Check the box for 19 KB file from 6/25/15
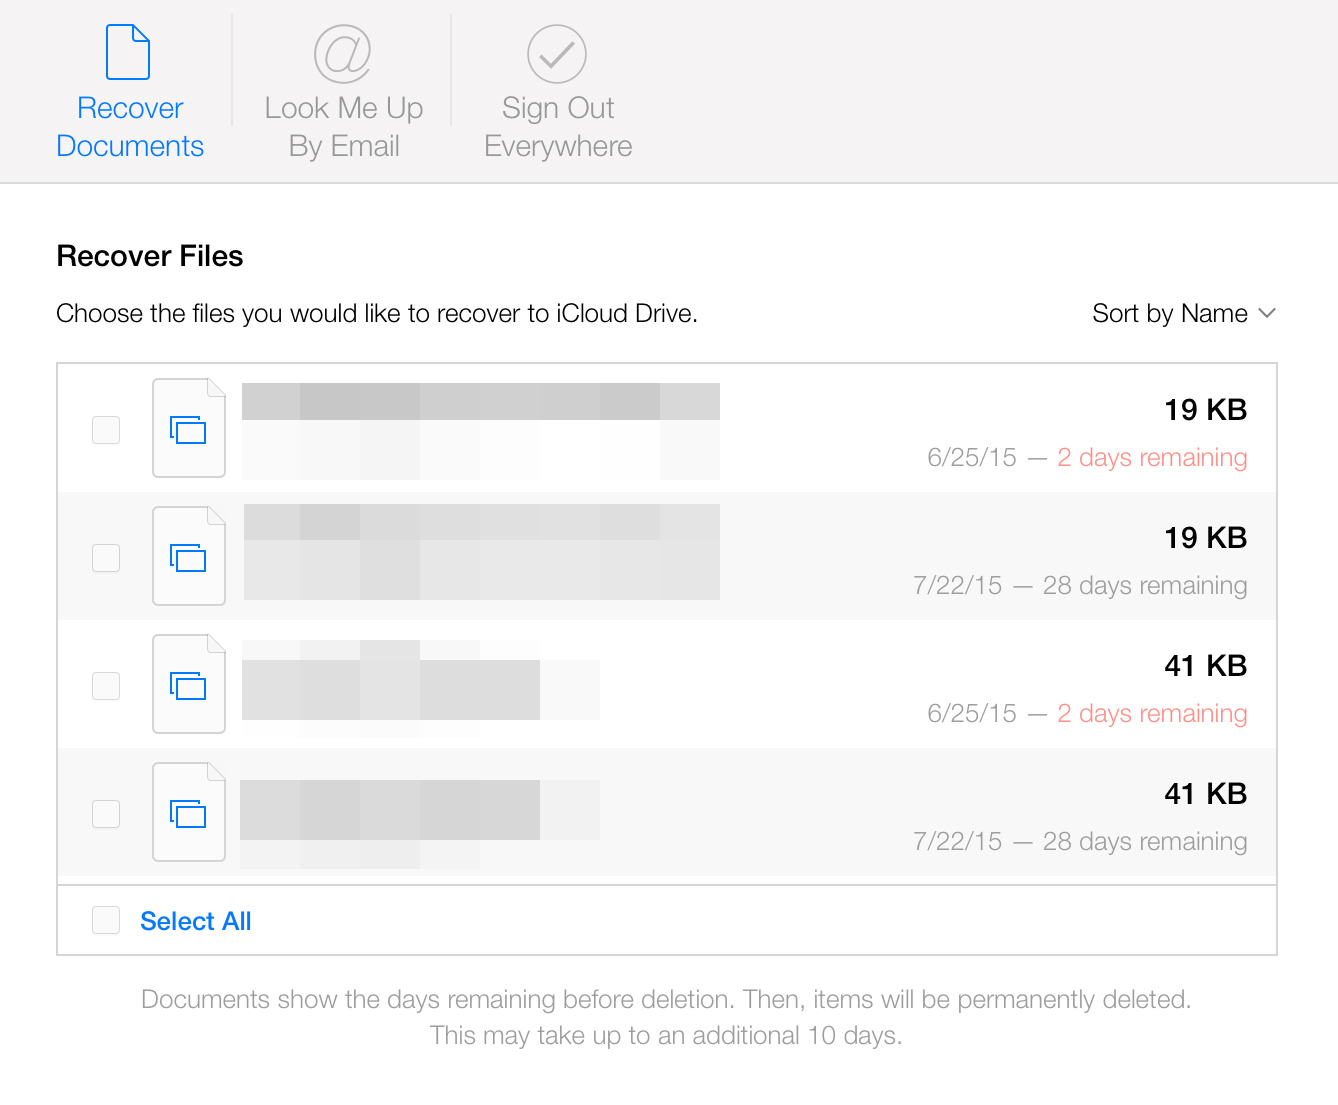Screen dimensions: 1338x1105 point(106,430)
